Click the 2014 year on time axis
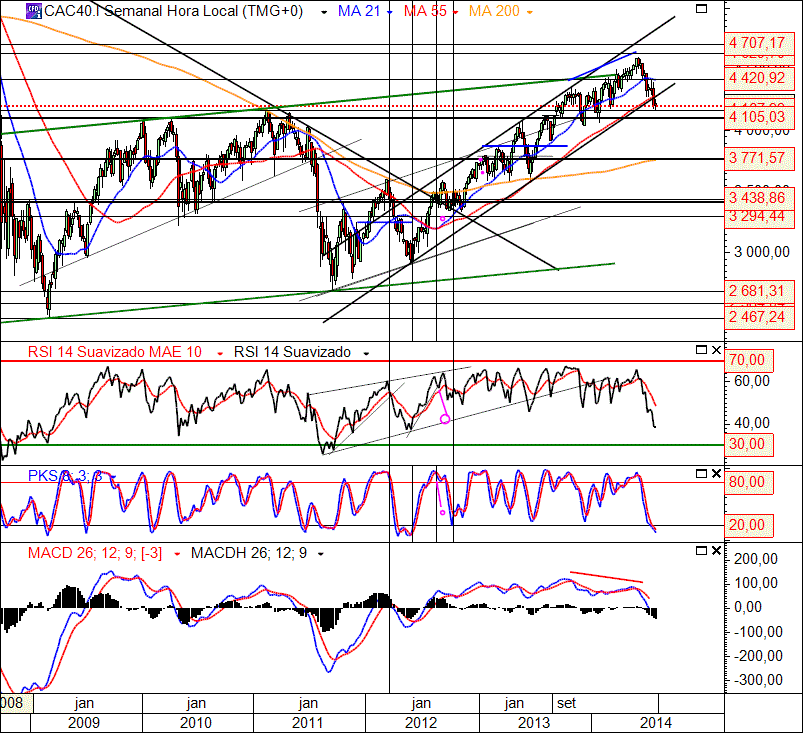The image size is (803, 733). click(656, 723)
